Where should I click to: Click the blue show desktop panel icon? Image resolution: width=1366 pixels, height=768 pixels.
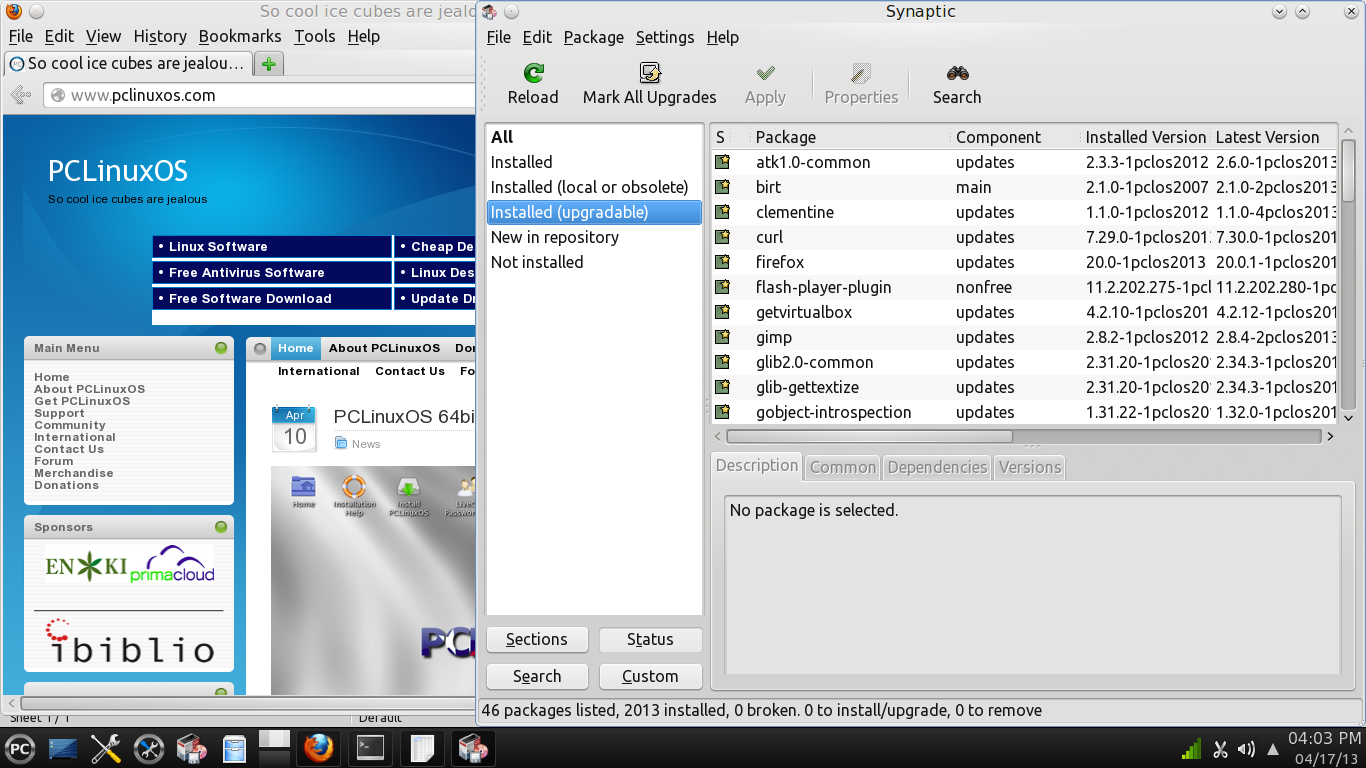coord(63,748)
